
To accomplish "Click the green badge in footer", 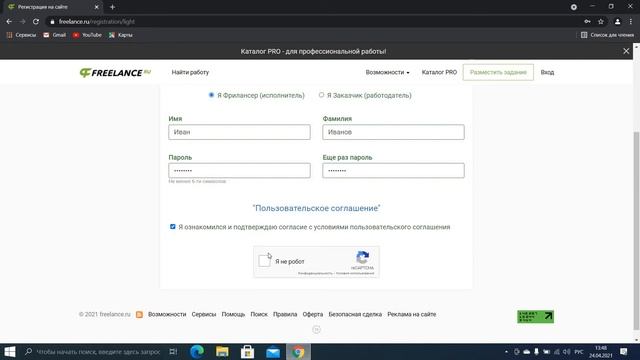I will click(536, 316).
